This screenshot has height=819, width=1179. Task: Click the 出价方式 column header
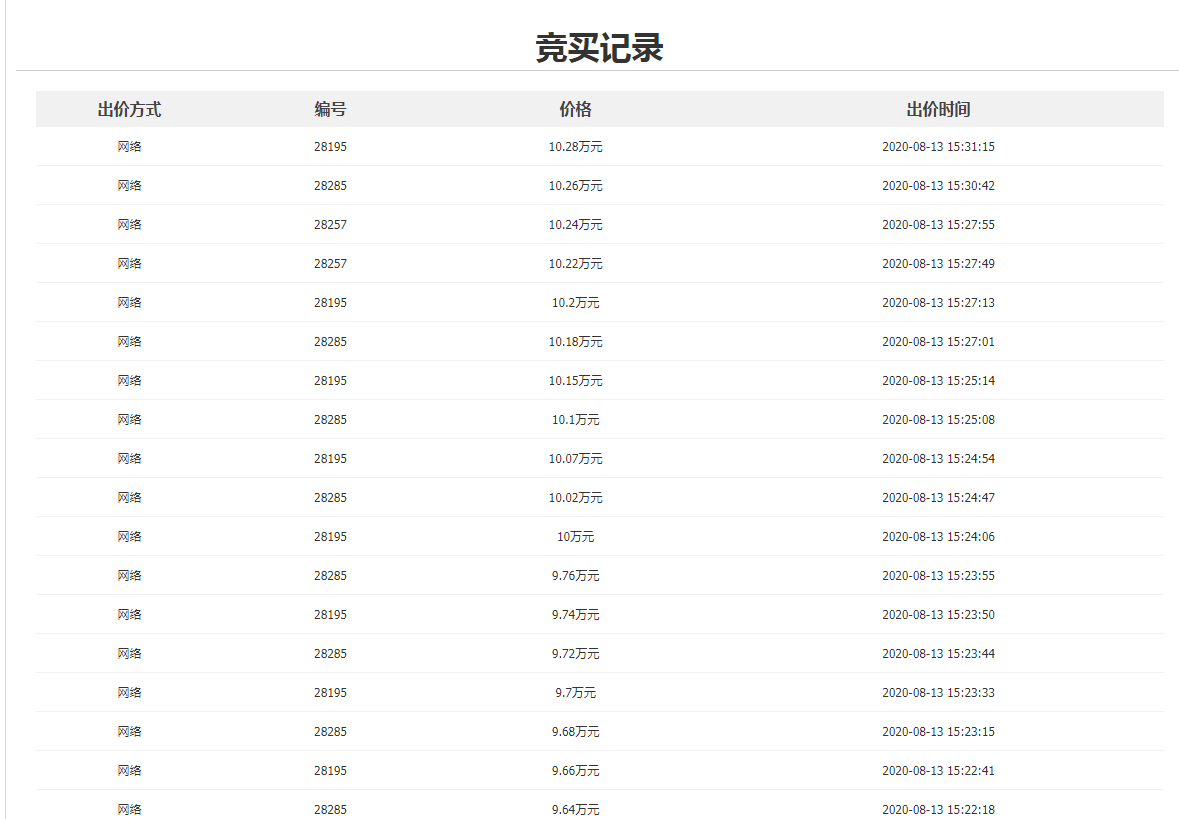coord(129,109)
